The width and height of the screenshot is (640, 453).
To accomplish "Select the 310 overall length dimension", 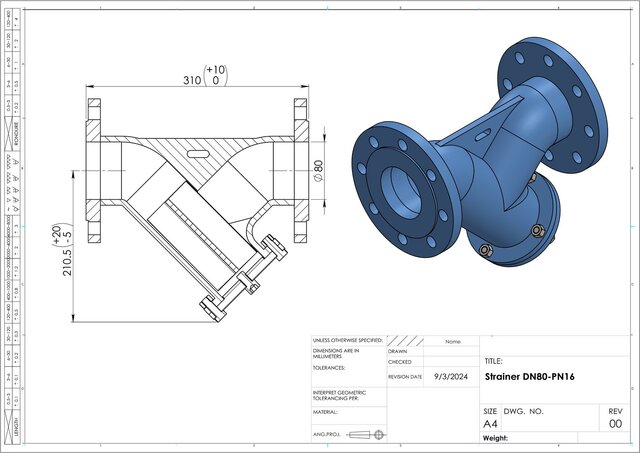I will pos(190,80).
